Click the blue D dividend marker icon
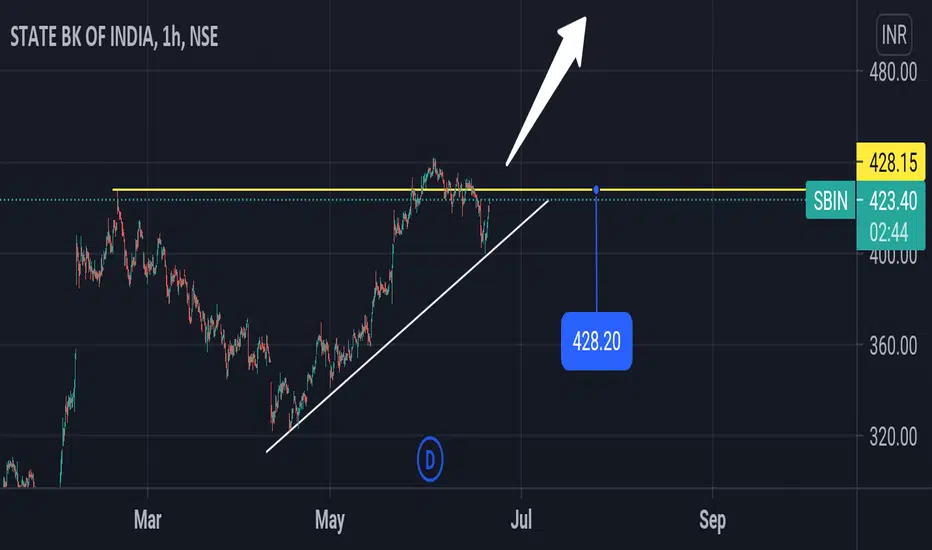The width and height of the screenshot is (932, 550). point(430,459)
